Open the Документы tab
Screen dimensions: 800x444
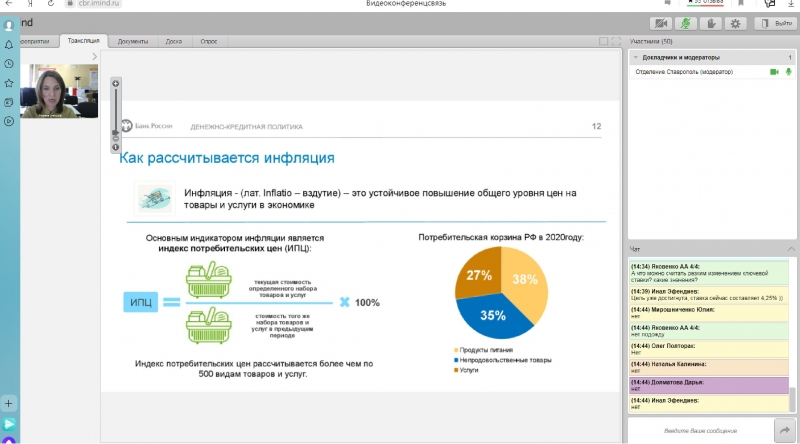click(133, 41)
